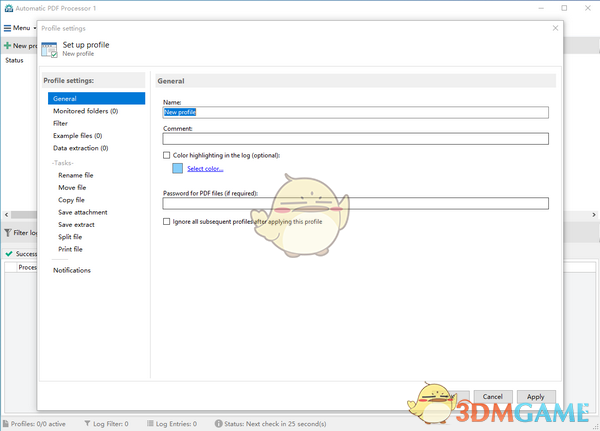Select the Save extract task
The height and width of the screenshot is (431, 600).
click(x=76, y=224)
